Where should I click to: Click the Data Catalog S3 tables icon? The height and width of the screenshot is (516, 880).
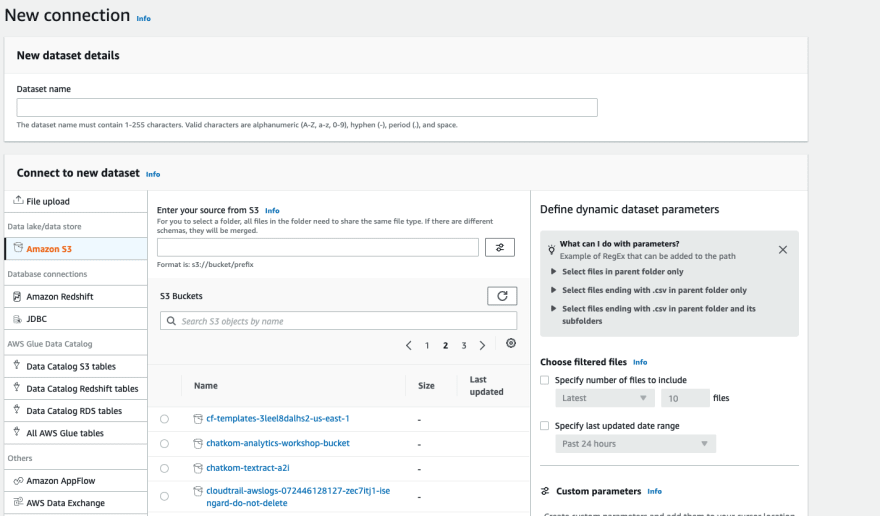point(17,365)
